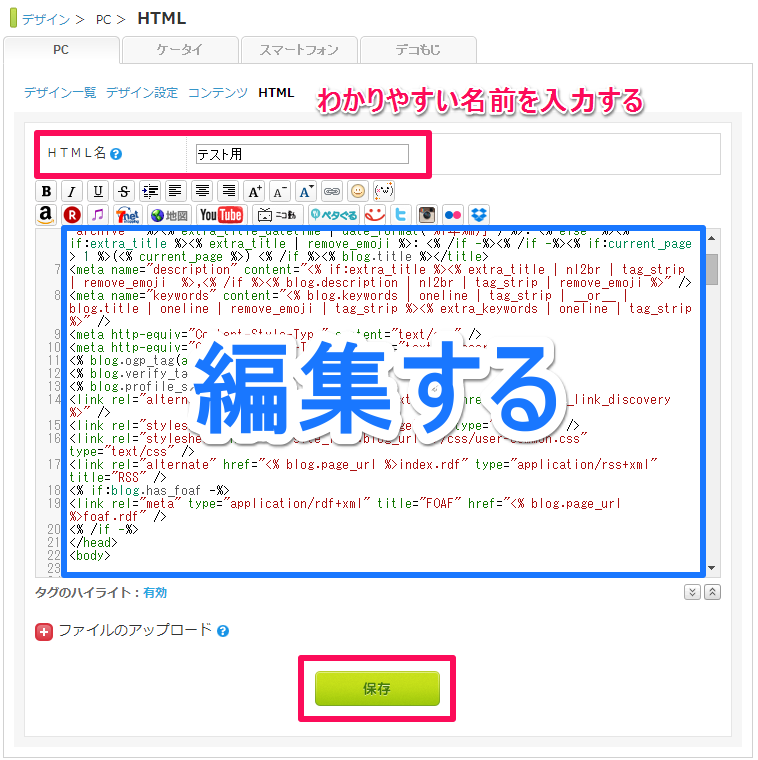Insert a Rakuten product link

72,215
